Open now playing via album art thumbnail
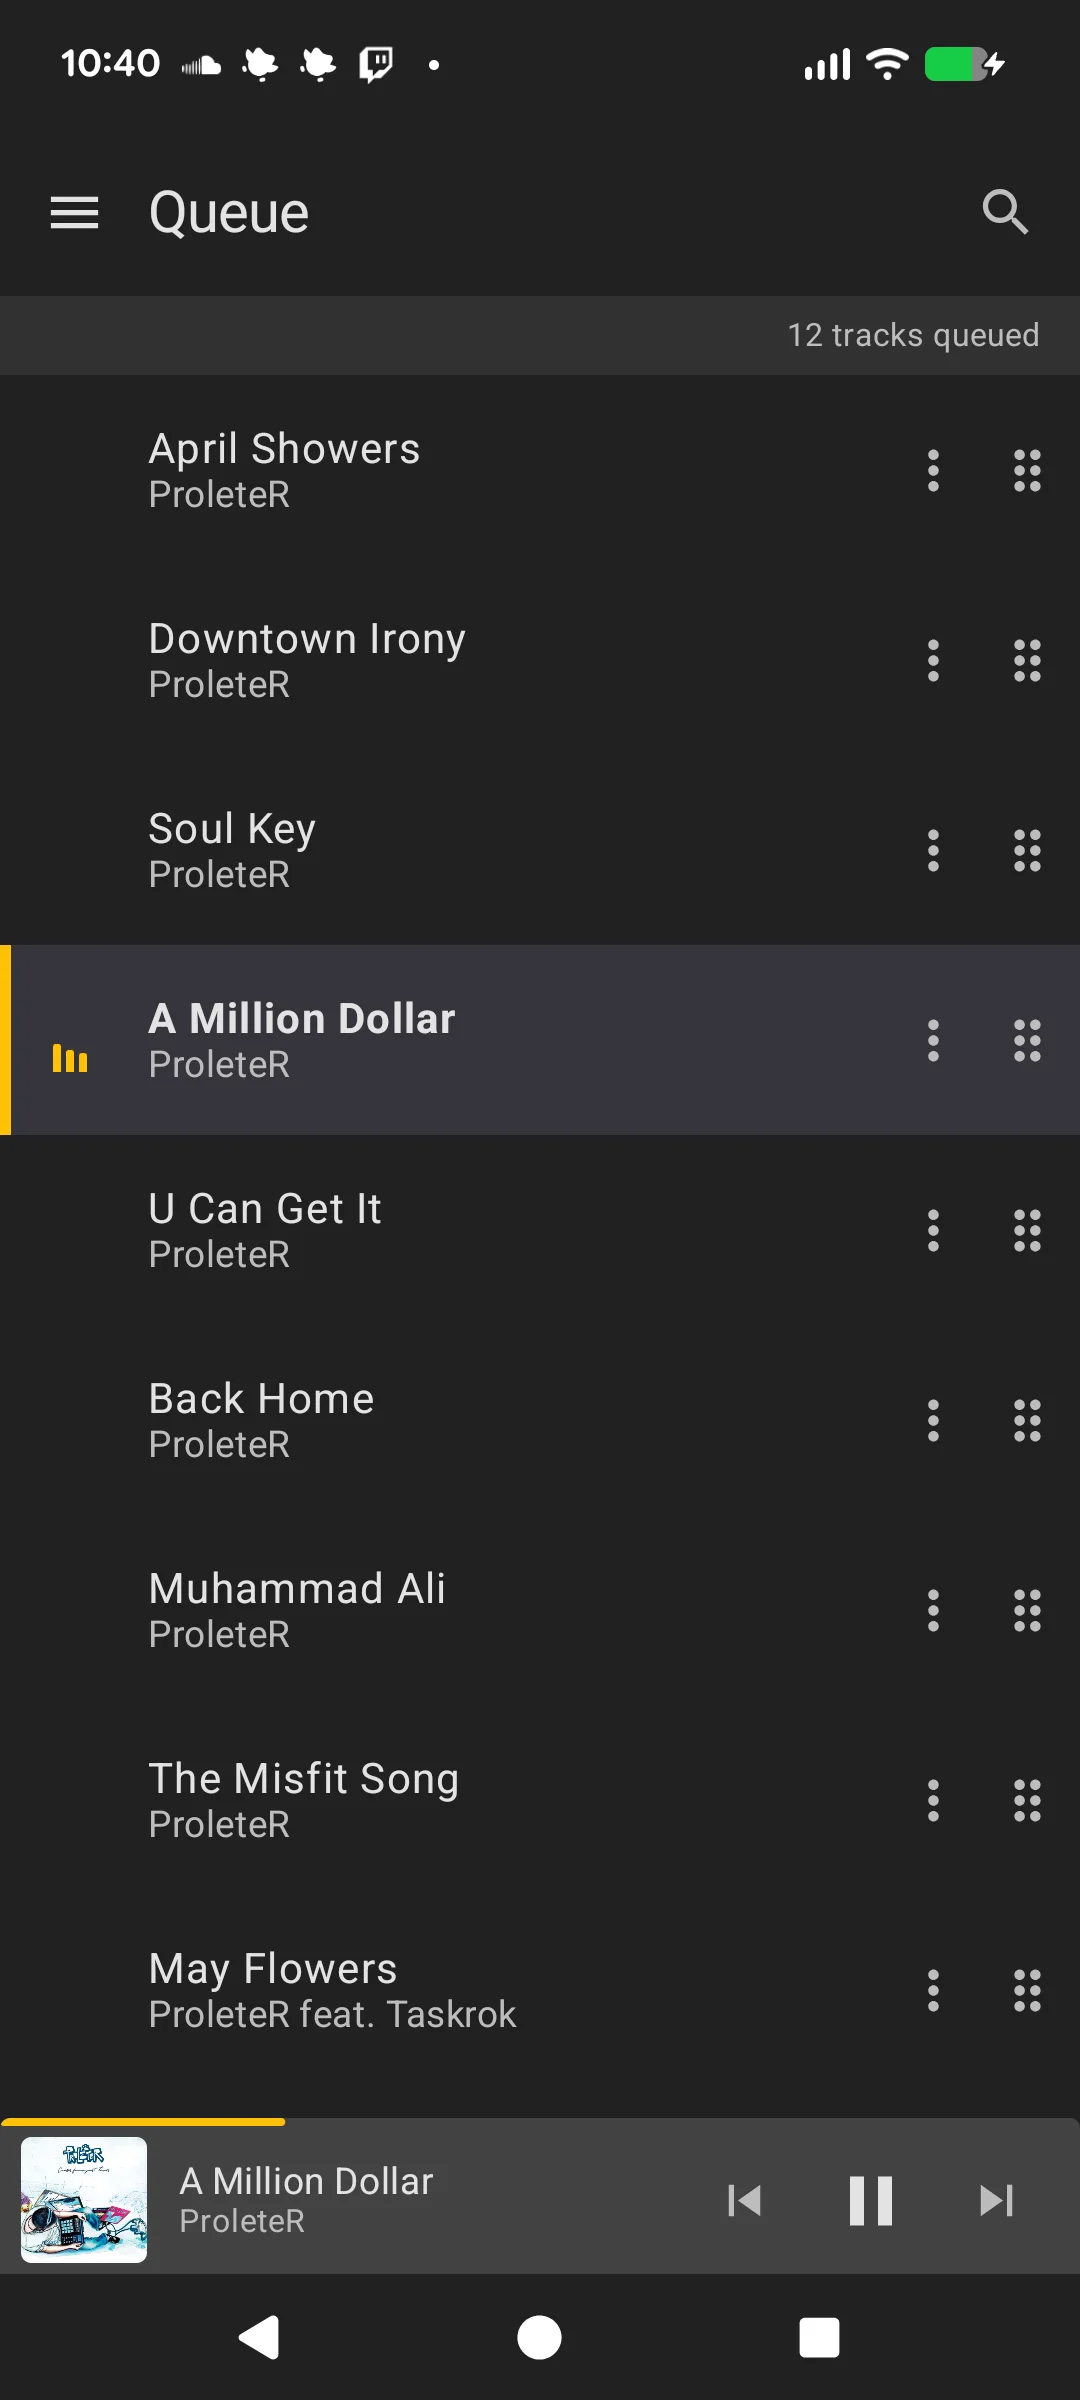This screenshot has height=2400, width=1080. coord(84,2200)
